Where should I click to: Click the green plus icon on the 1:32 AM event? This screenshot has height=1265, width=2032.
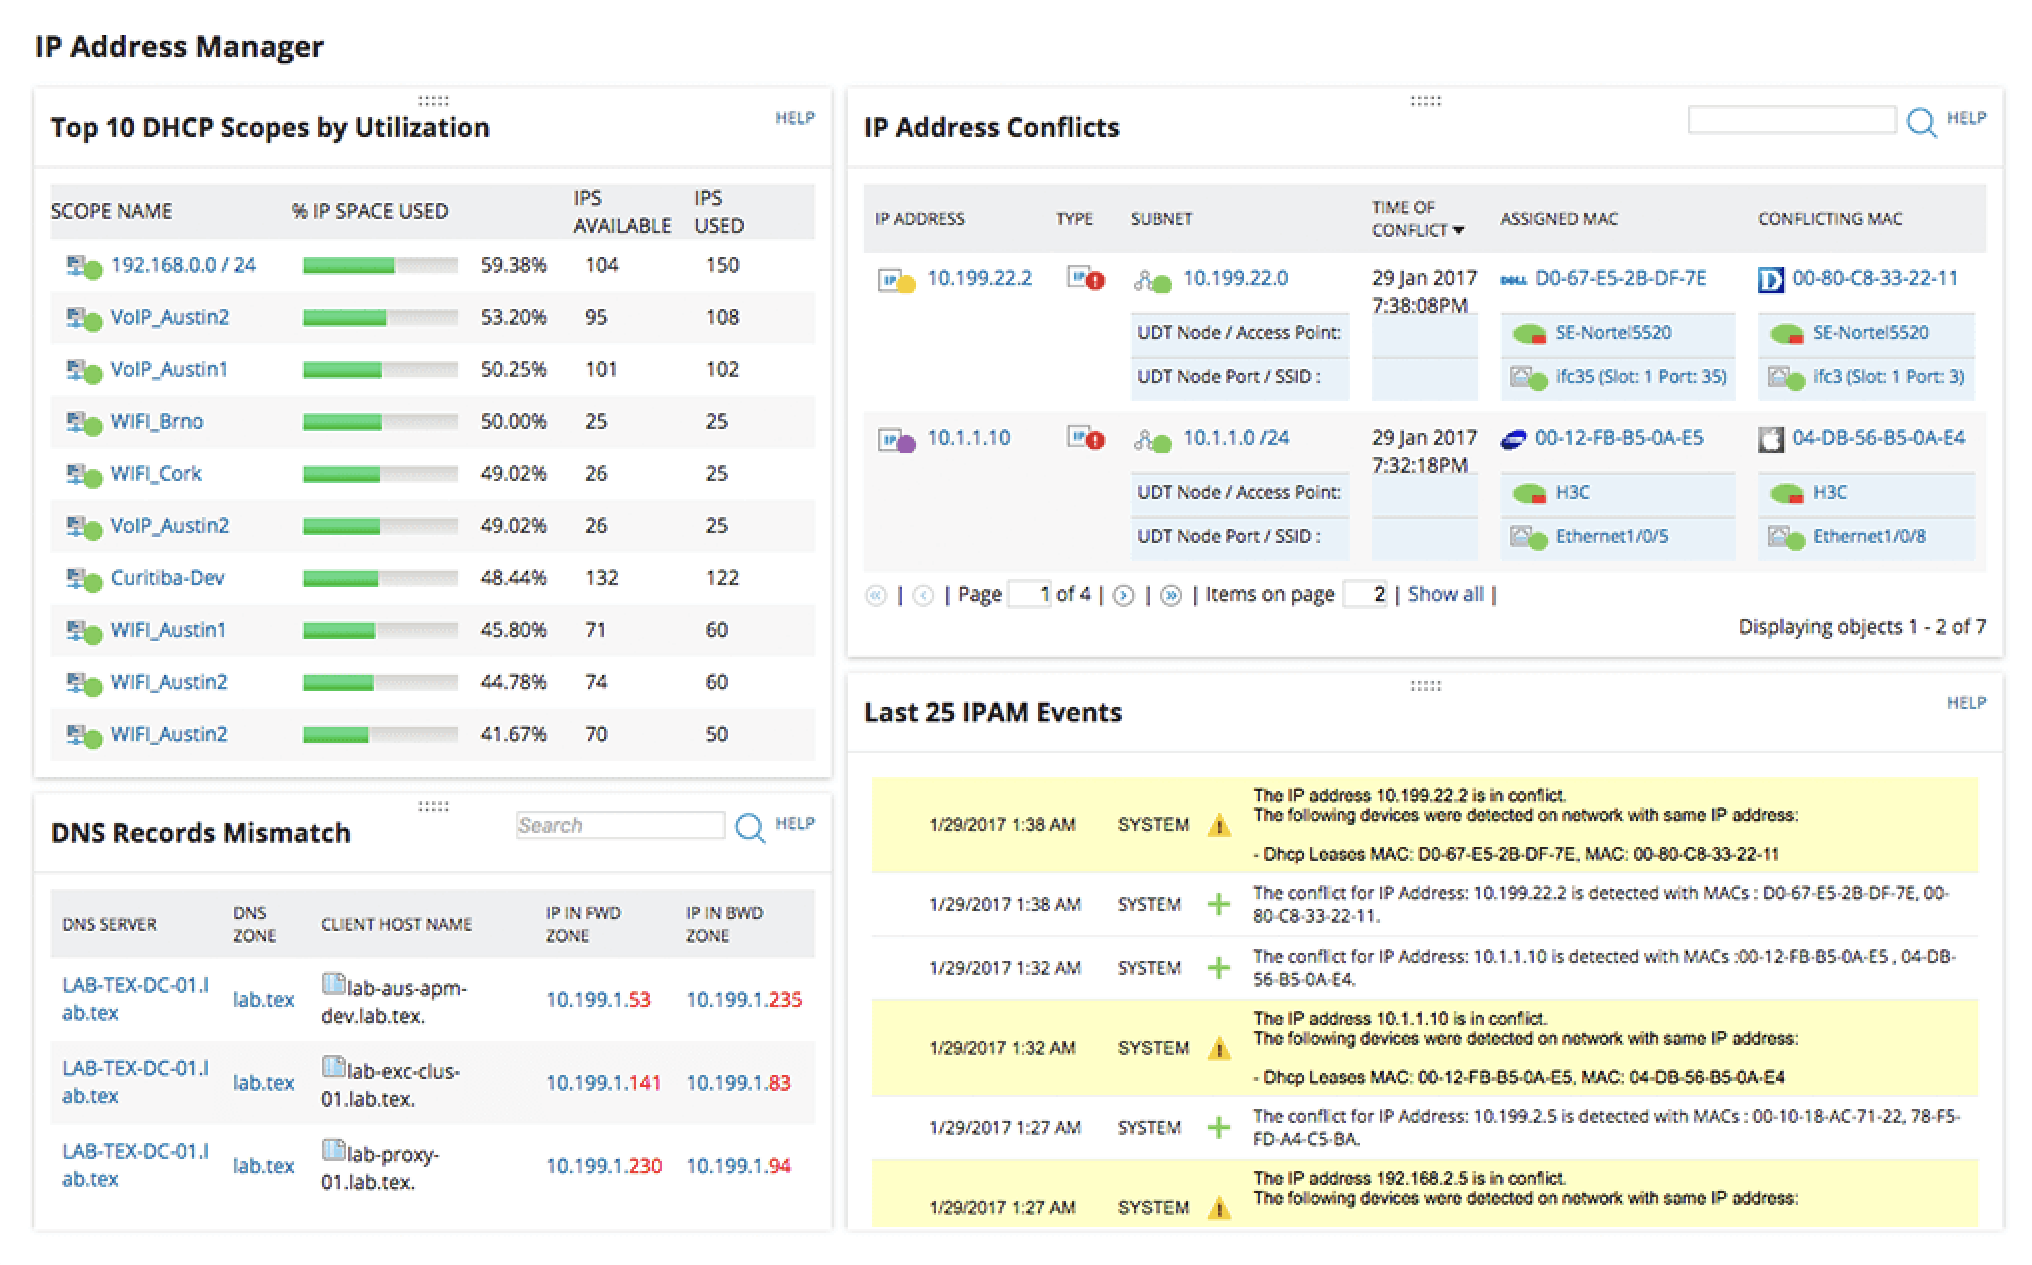pyautogui.click(x=1220, y=968)
